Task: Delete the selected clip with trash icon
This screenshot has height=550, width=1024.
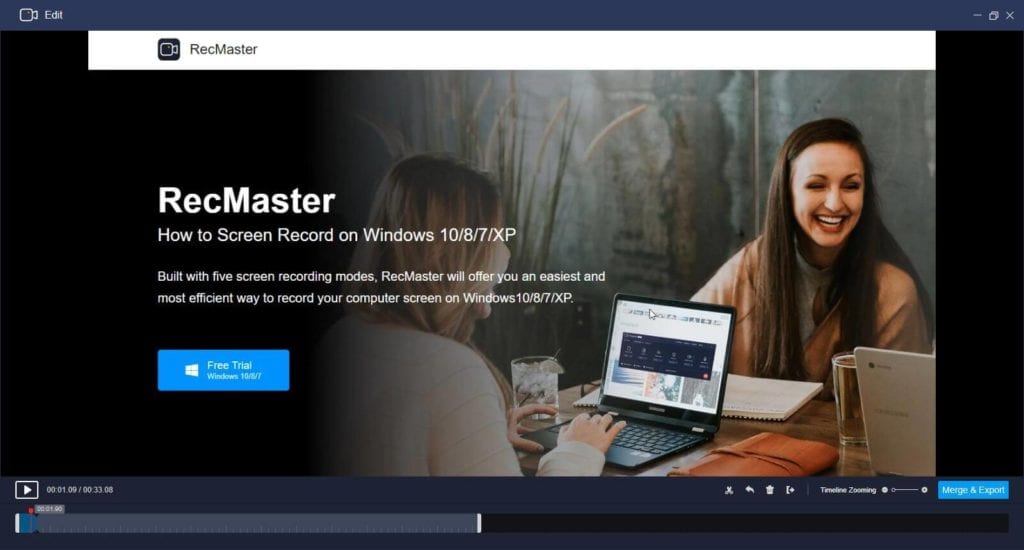Action: click(770, 490)
